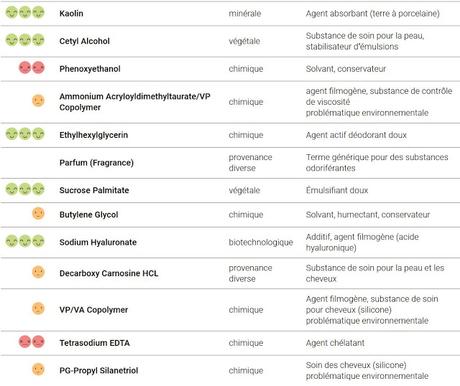The height and width of the screenshot is (386, 460).
Task: Select the green smileys beside Sodium Hyaluronate
Action: (x=25, y=241)
